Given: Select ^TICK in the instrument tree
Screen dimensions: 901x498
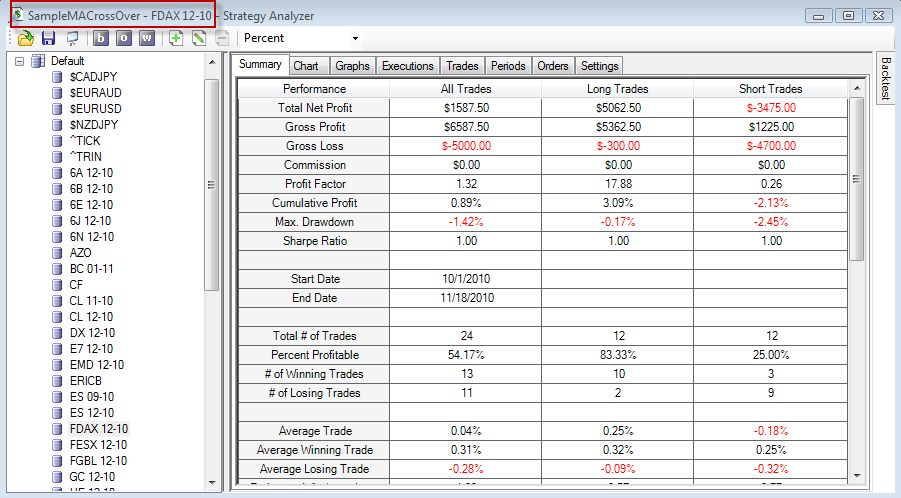Looking at the screenshot, I should [x=85, y=141].
